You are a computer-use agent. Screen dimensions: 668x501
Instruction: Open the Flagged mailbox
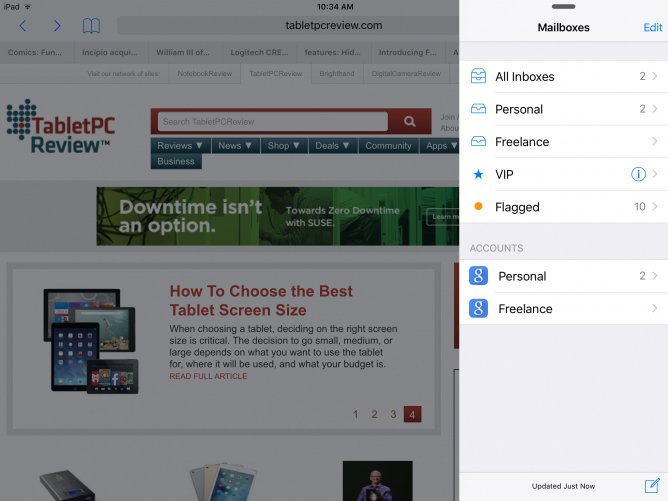[x=564, y=207]
